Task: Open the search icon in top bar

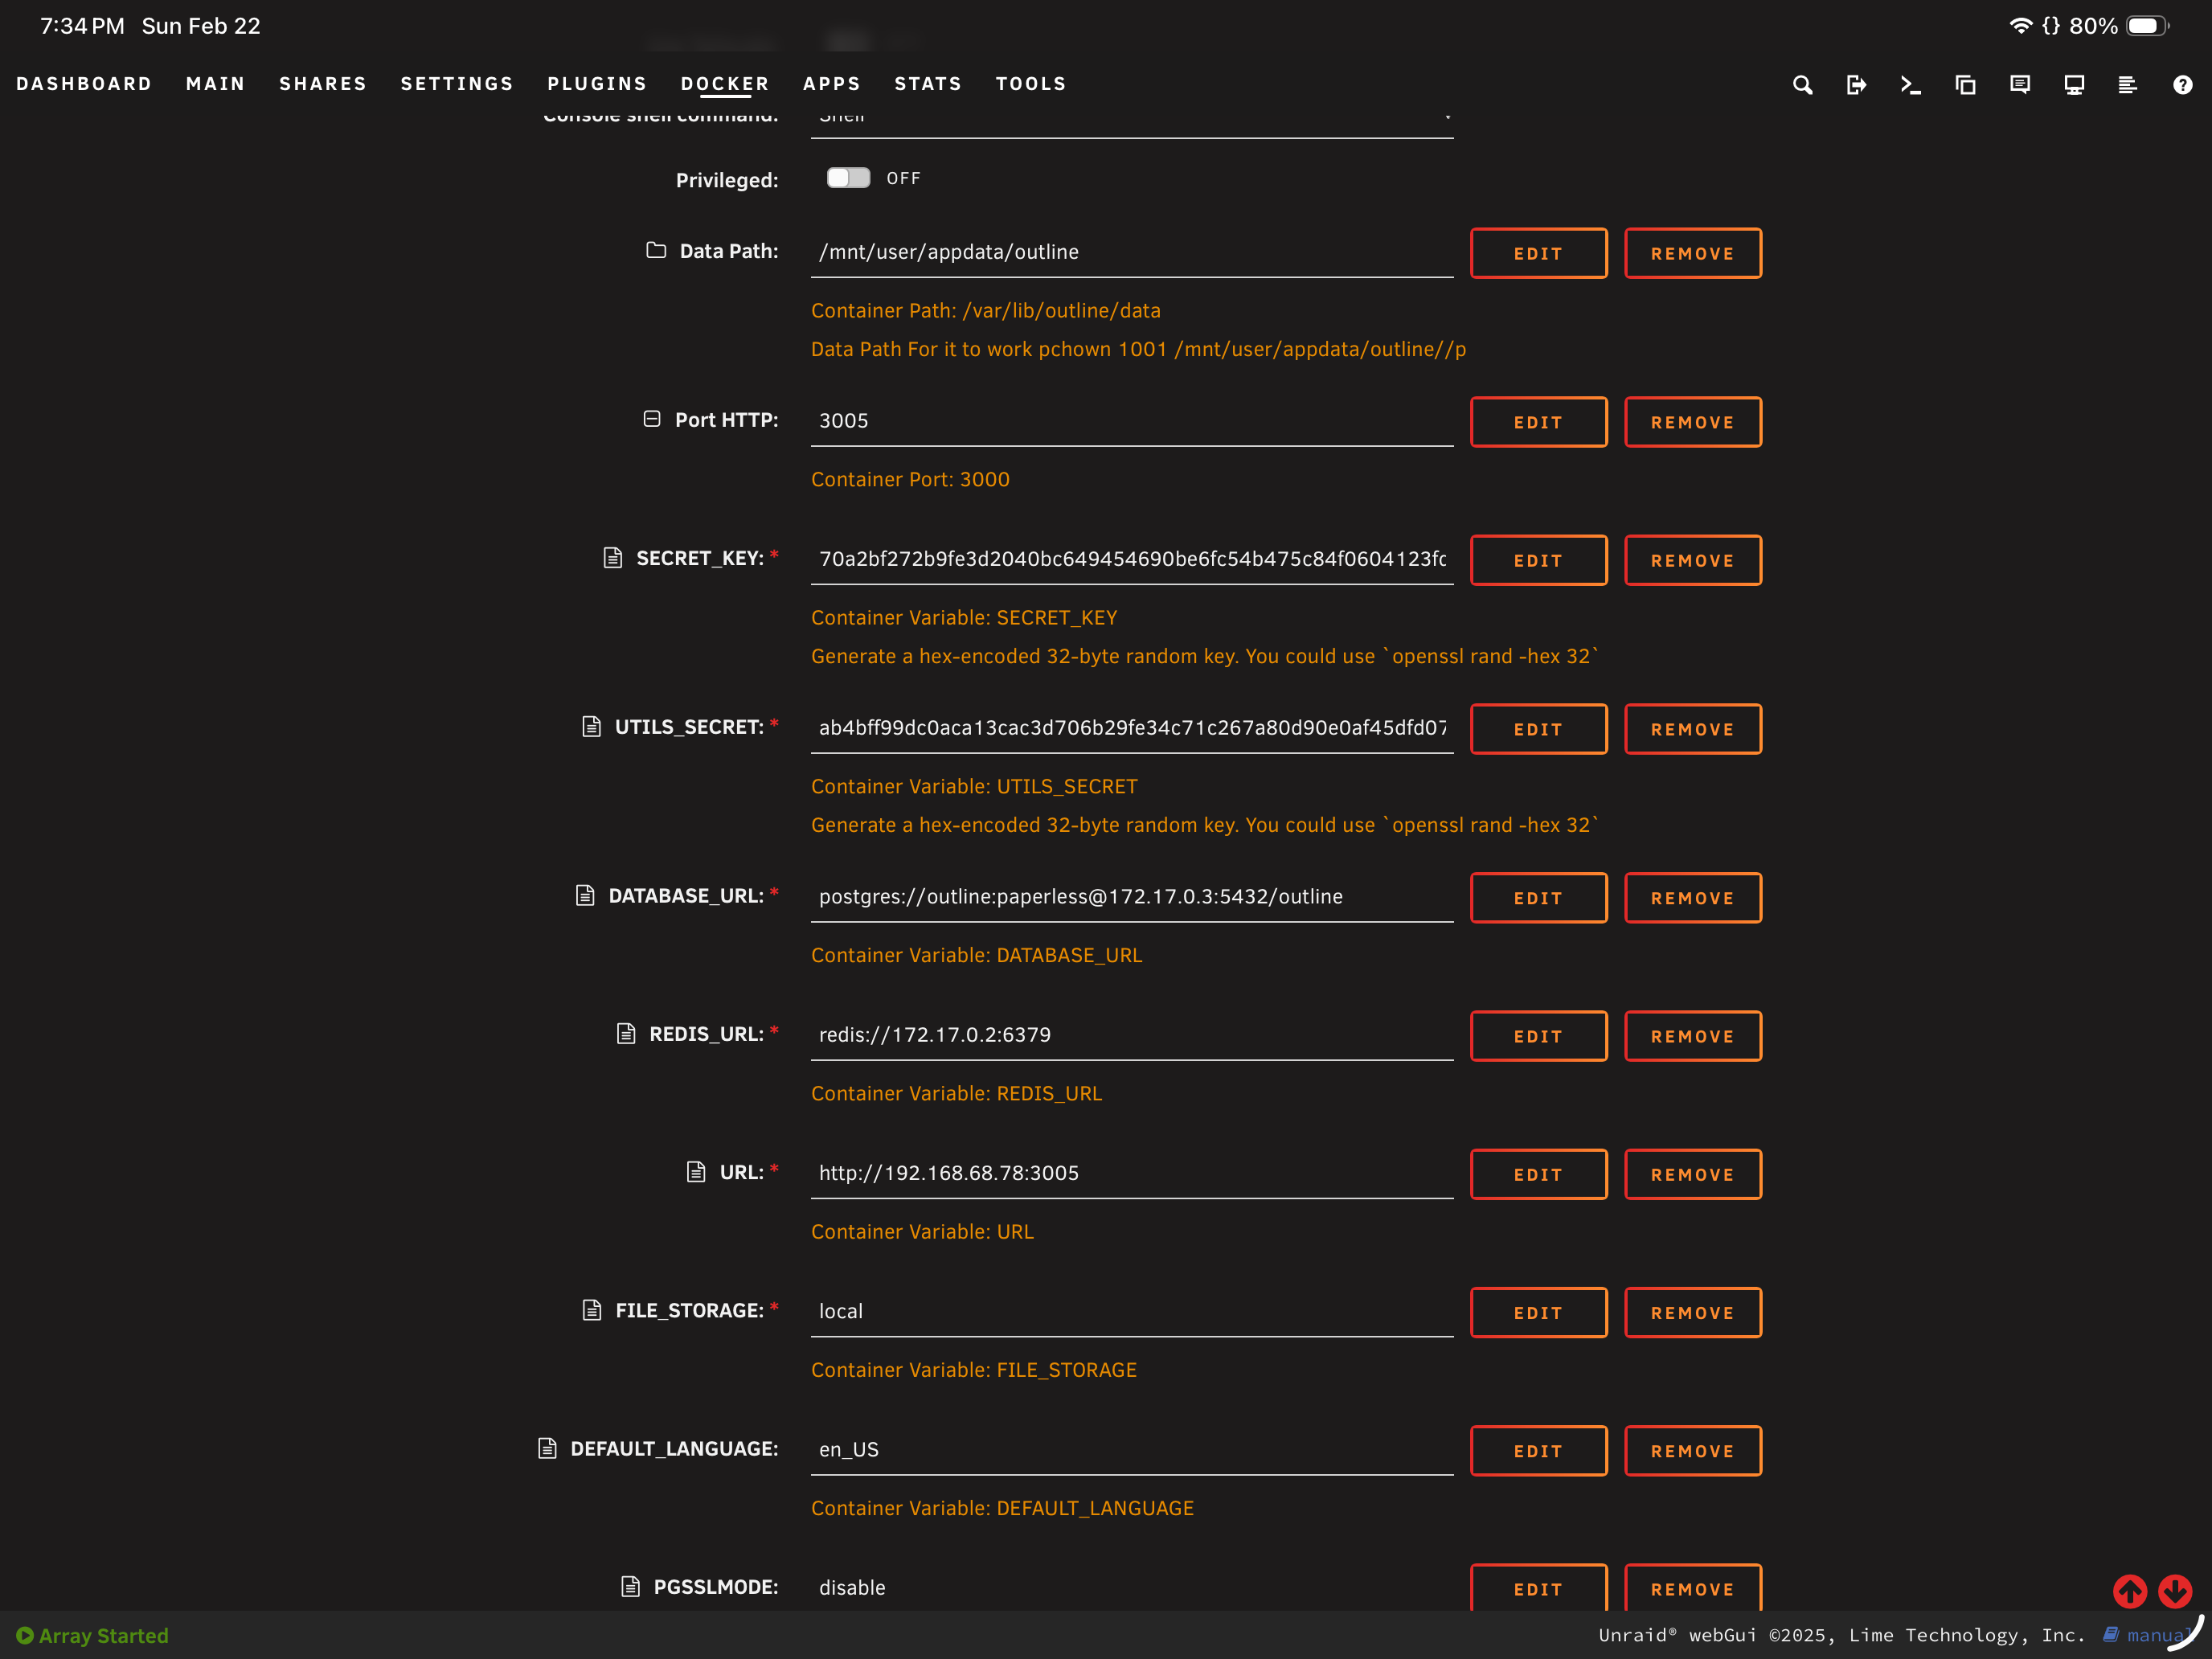Action: click(1802, 85)
